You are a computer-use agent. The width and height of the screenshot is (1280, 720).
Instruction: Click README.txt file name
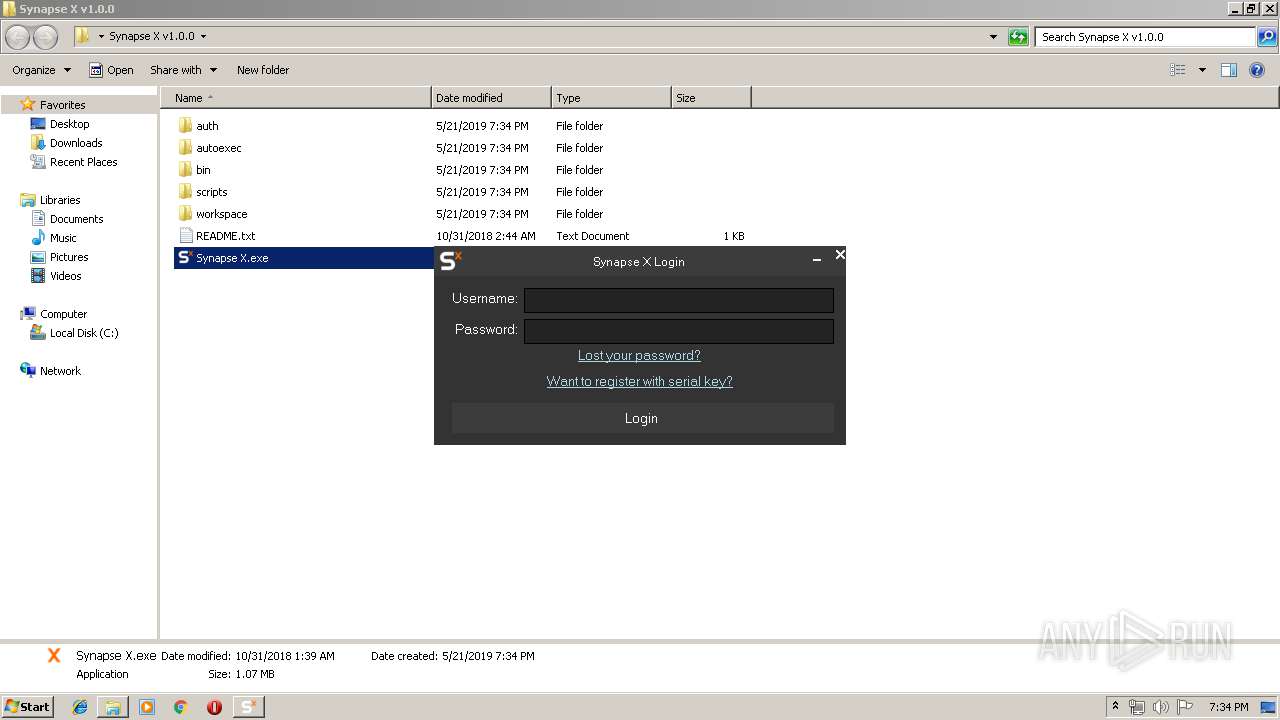click(x=225, y=236)
